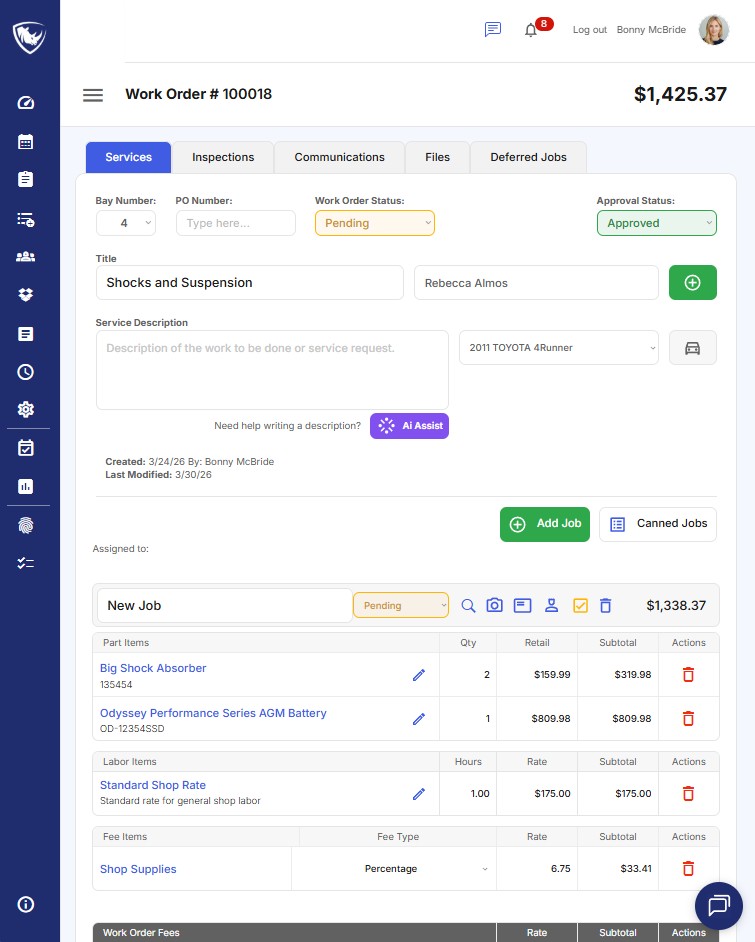The width and height of the screenshot is (755, 942).
Task: Click the Rebecca Almos customer field
Action: tap(536, 282)
